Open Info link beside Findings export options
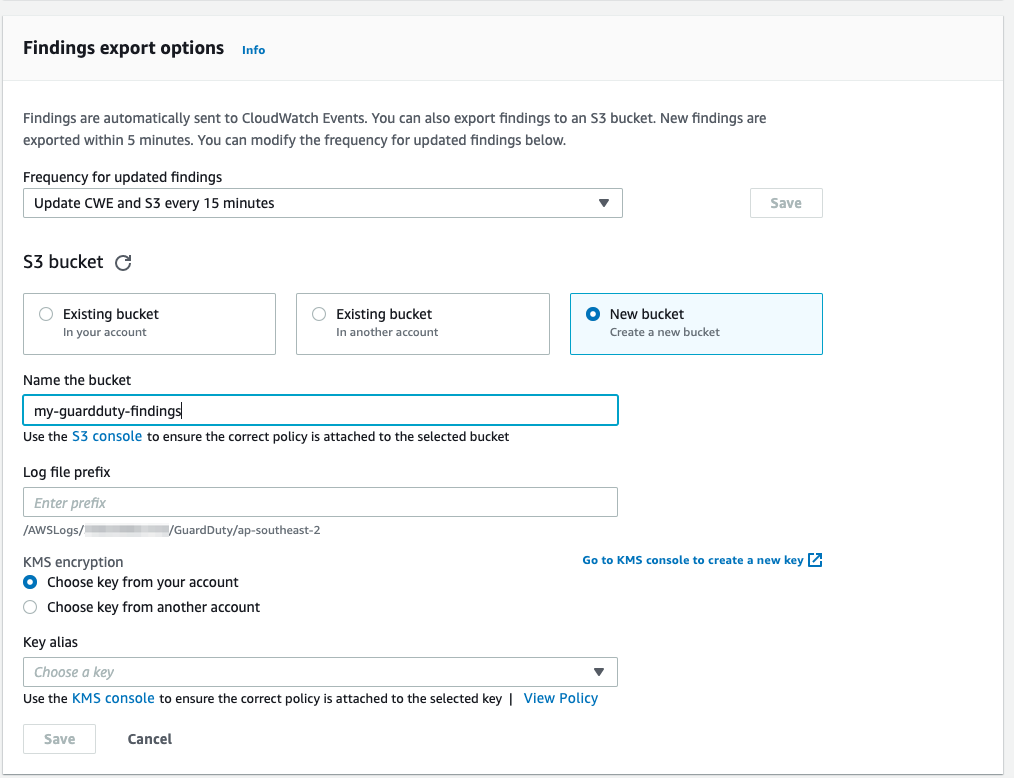 click(254, 50)
